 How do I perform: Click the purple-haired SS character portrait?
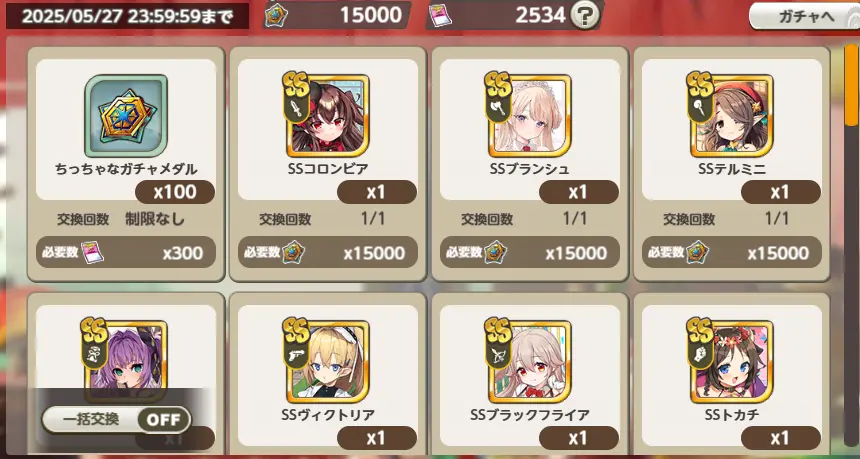coord(126,355)
